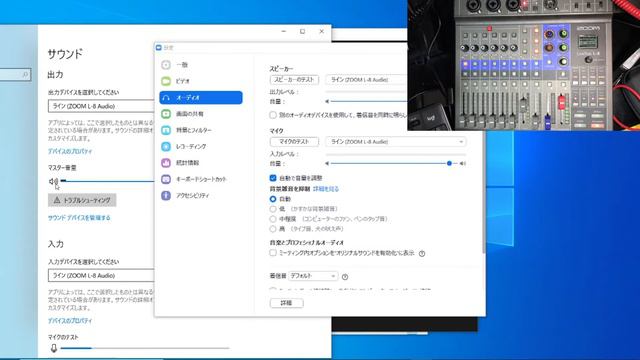Select 中程度 noise suppression radio button
The image size is (640, 360).
273,219
